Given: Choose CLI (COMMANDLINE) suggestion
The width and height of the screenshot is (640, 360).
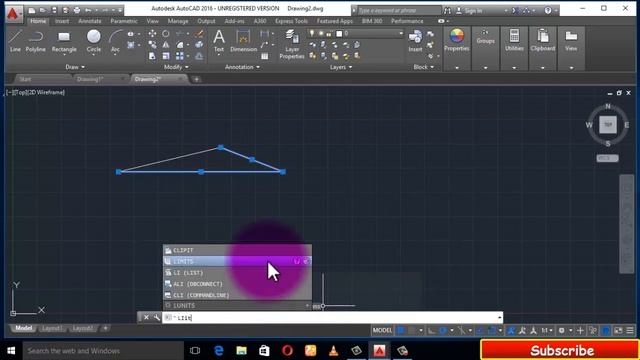Looking at the screenshot, I should tap(237, 295).
